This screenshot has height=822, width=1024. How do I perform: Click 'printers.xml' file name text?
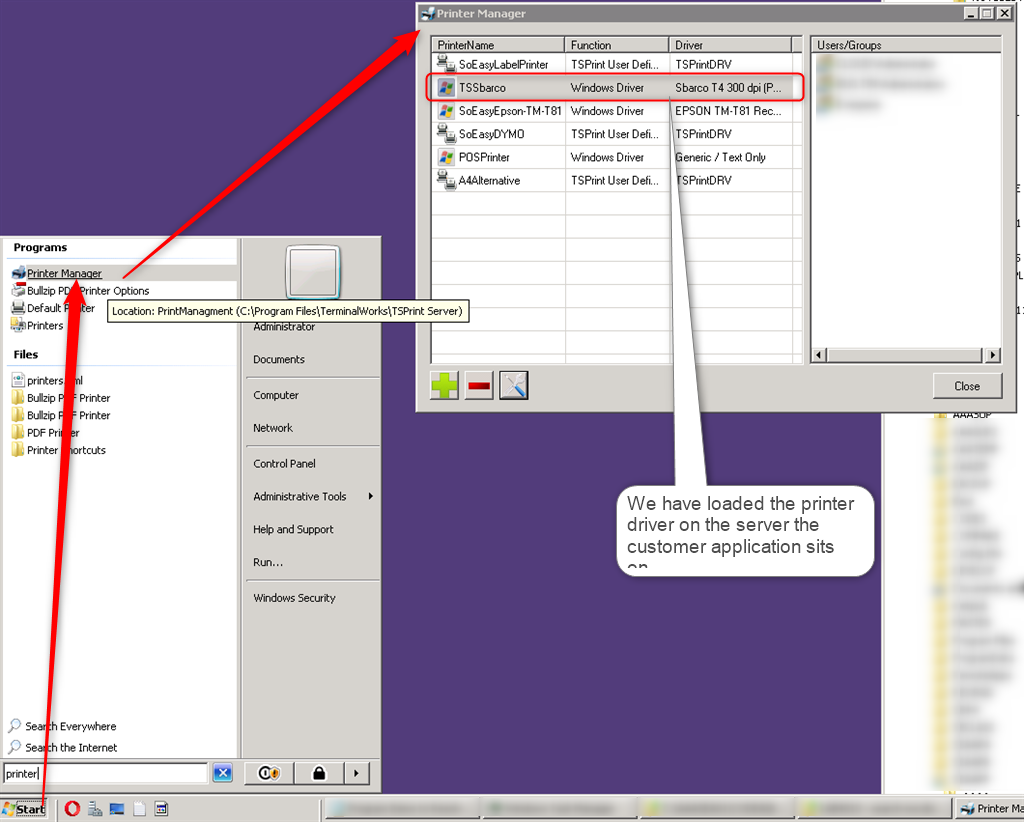(55, 380)
